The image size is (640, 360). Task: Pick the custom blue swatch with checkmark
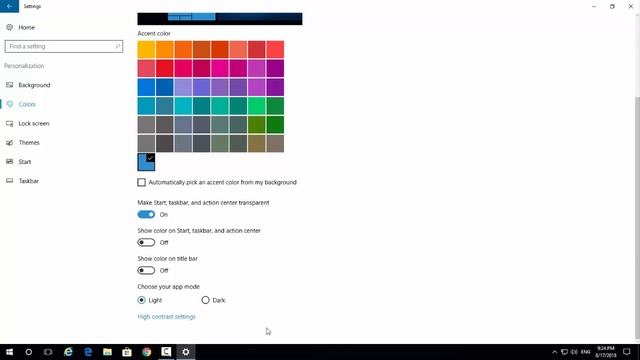146,162
